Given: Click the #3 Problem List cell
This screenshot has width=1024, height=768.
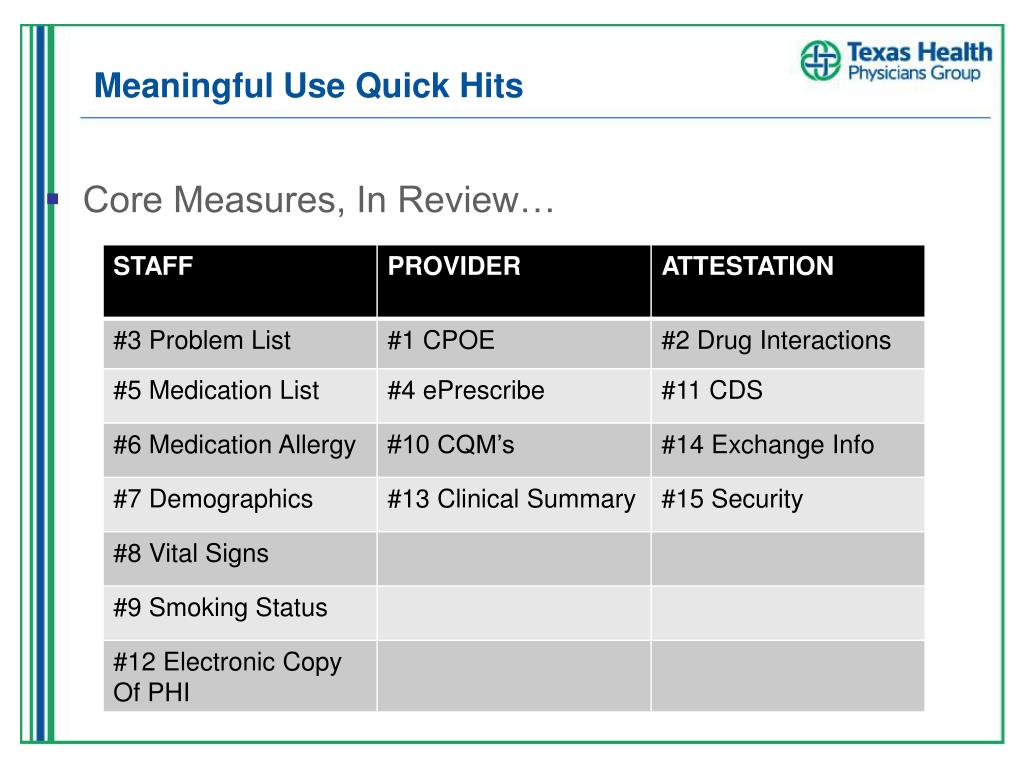Looking at the screenshot, I should (240, 343).
